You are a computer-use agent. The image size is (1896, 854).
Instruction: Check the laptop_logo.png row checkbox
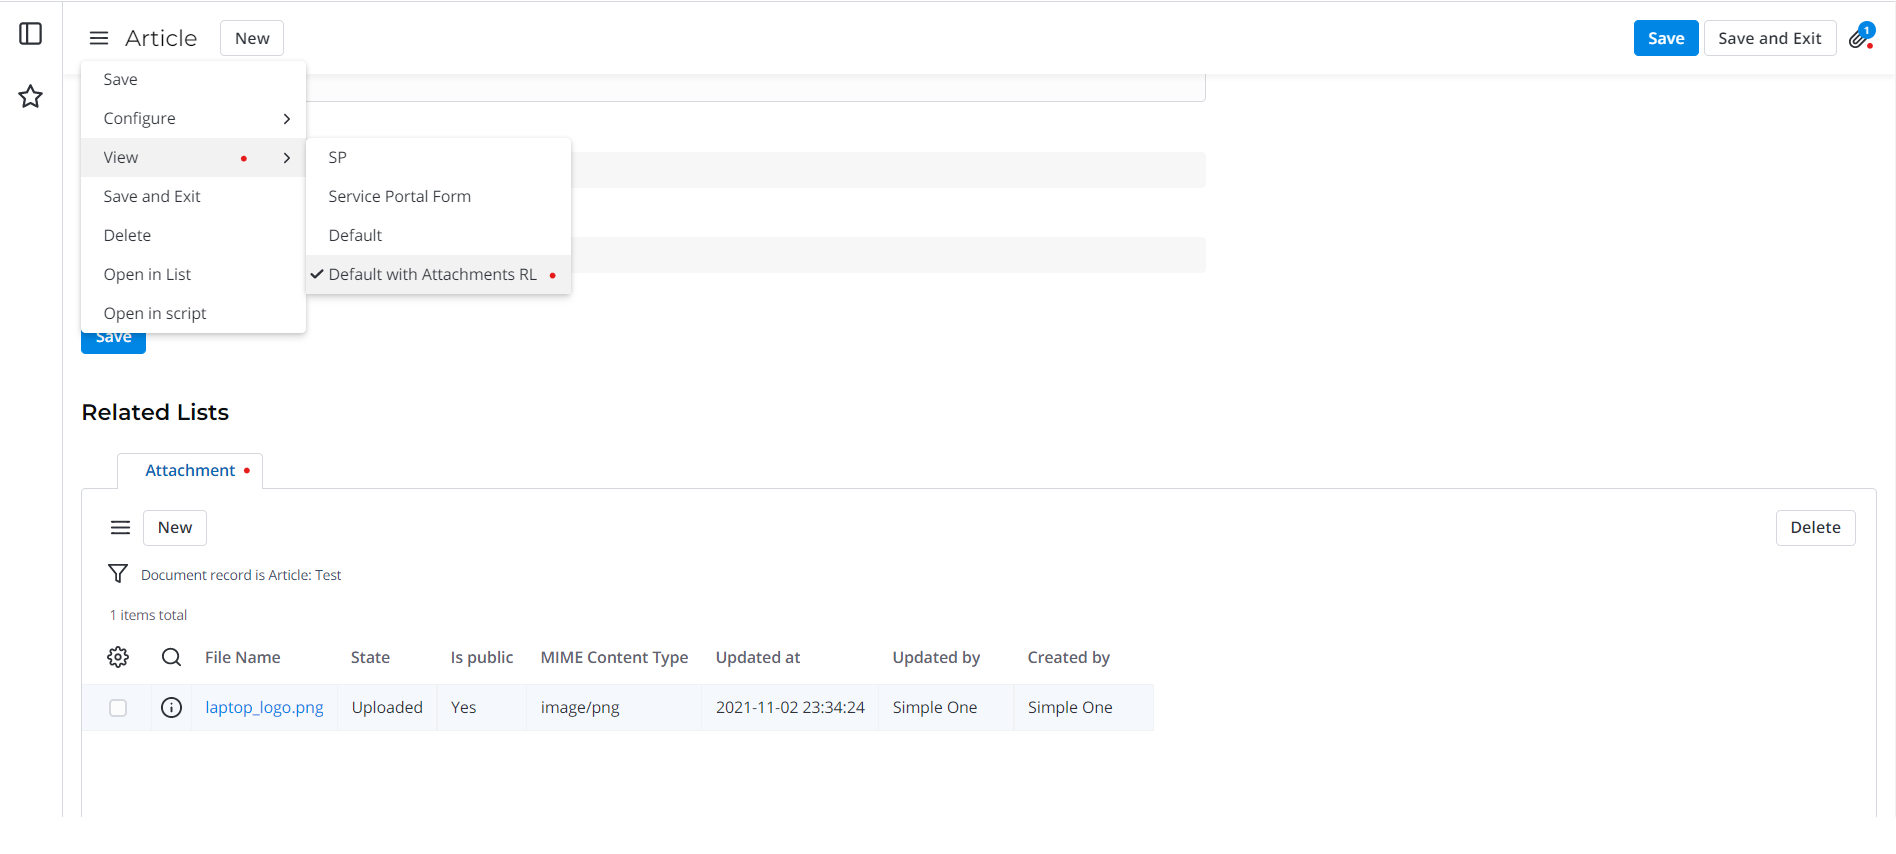click(118, 708)
